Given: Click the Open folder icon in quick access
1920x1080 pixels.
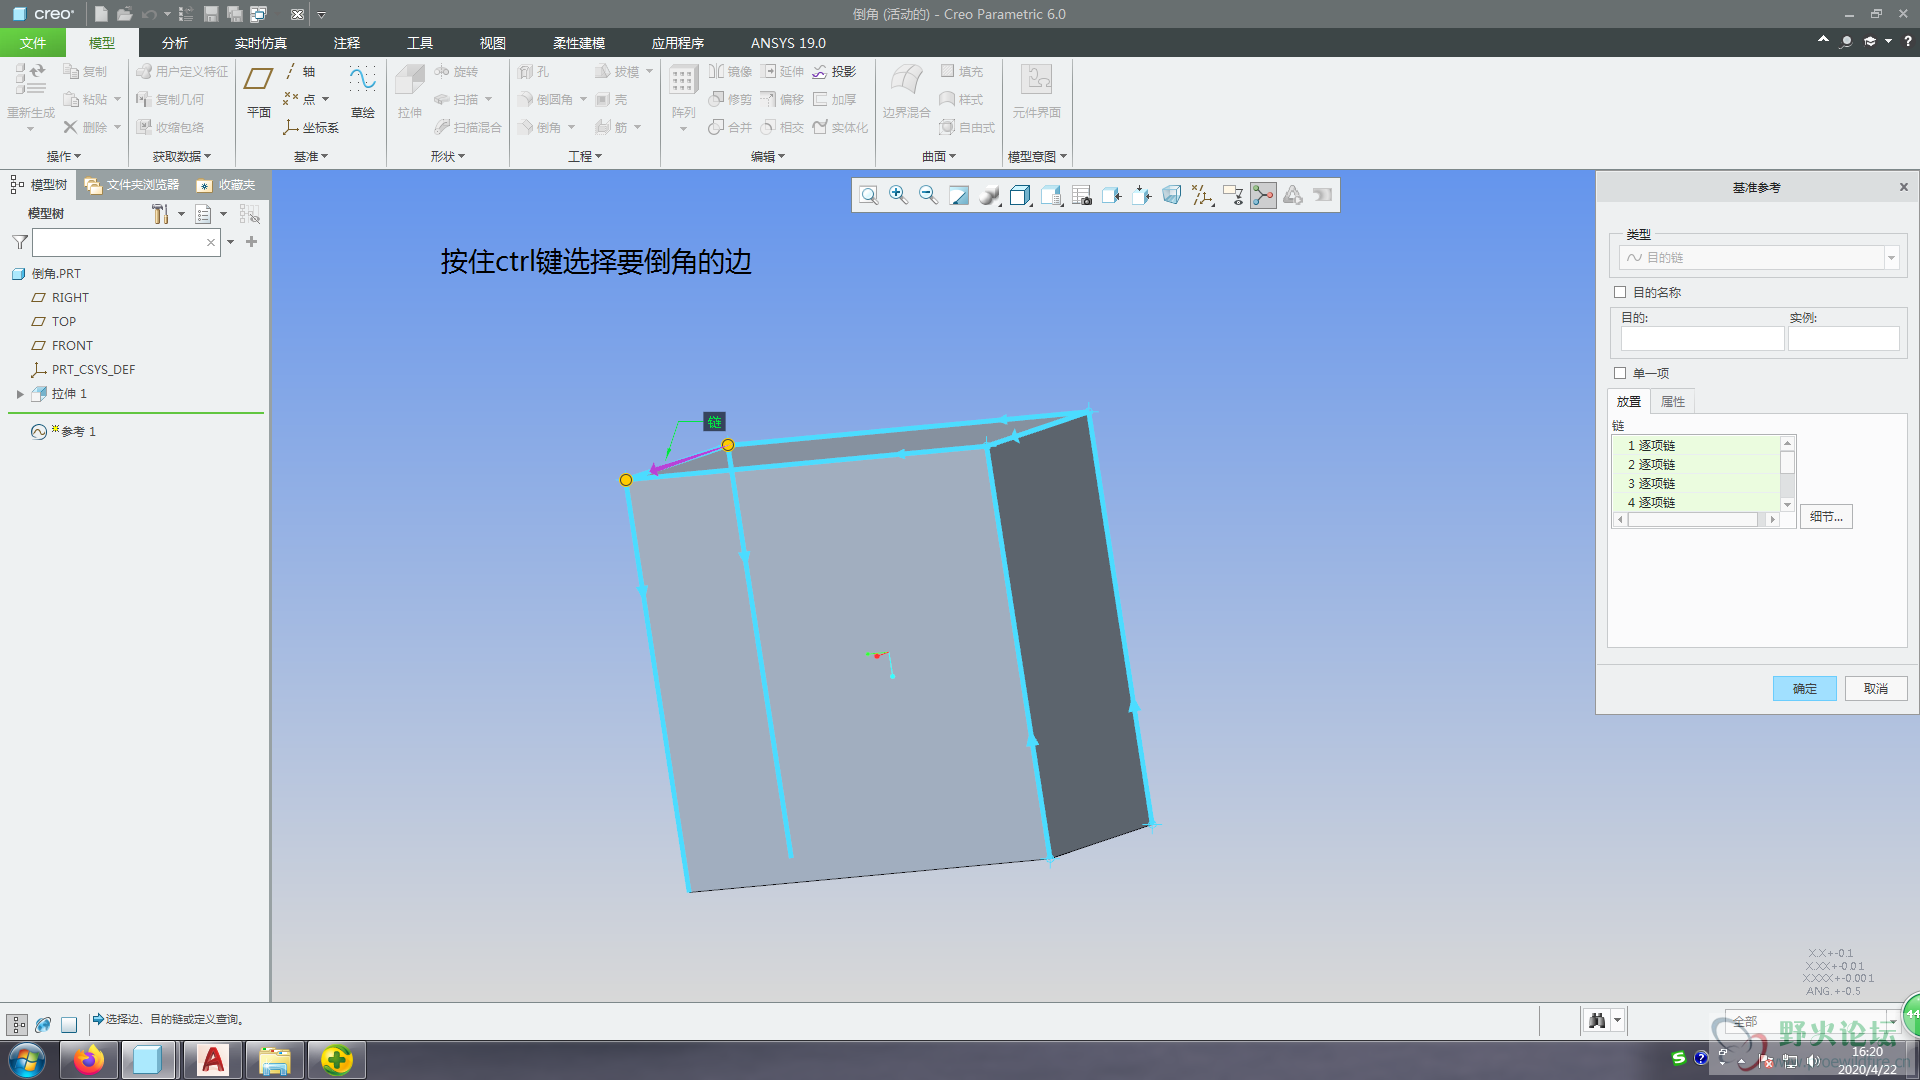Looking at the screenshot, I should (124, 14).
